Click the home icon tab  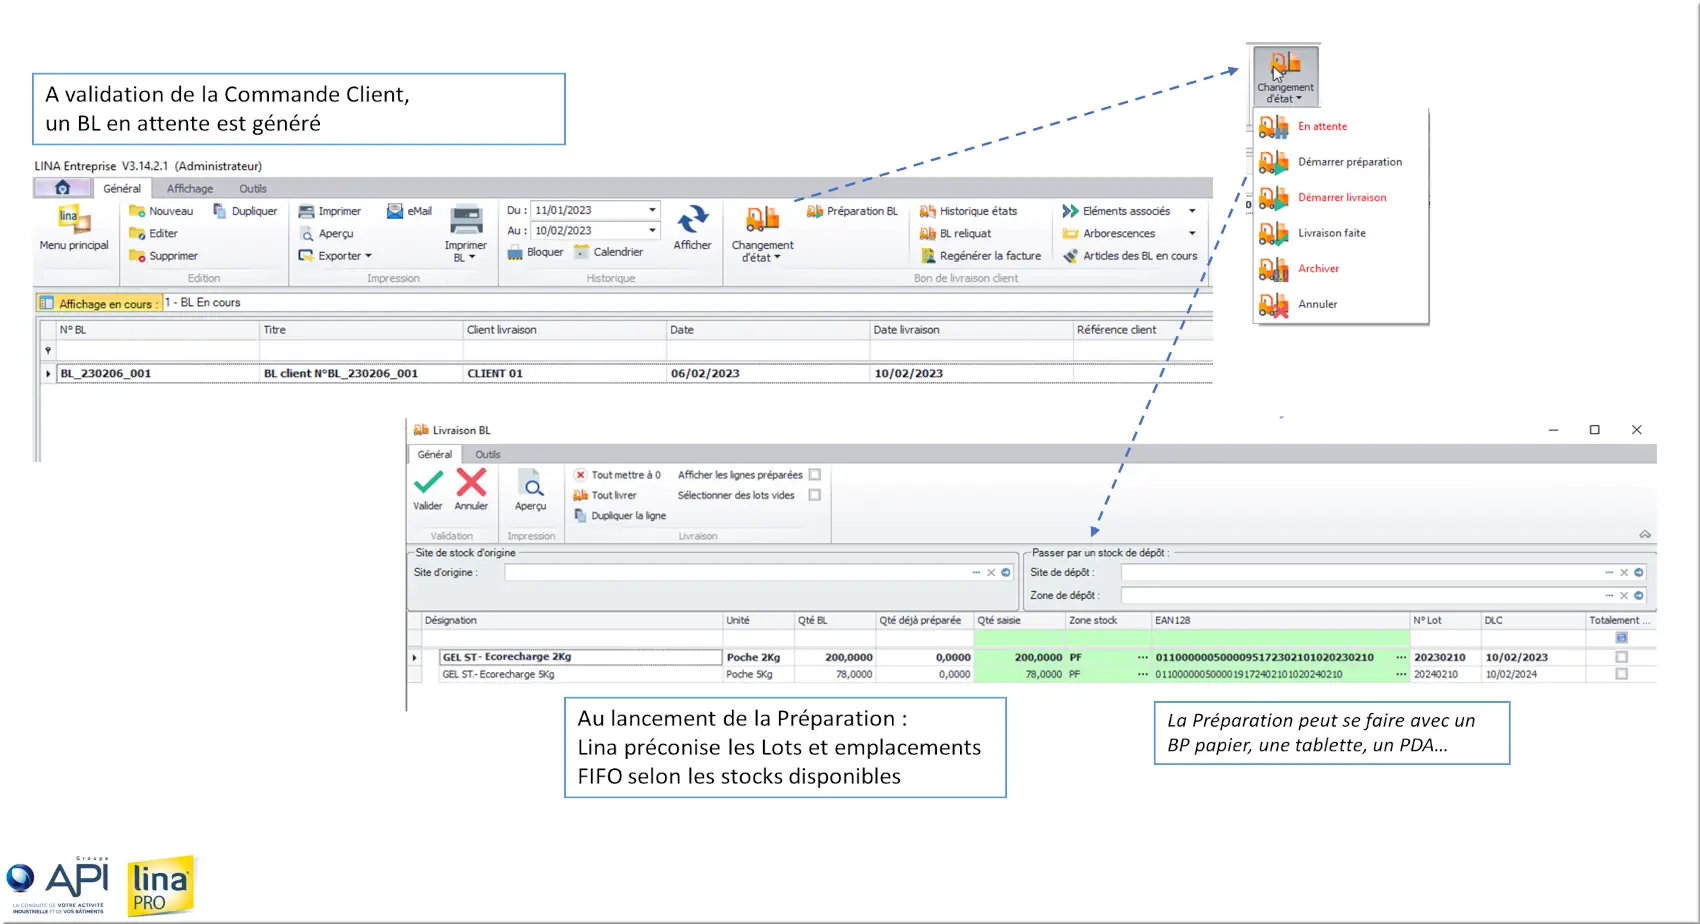(x=62, y=188)
